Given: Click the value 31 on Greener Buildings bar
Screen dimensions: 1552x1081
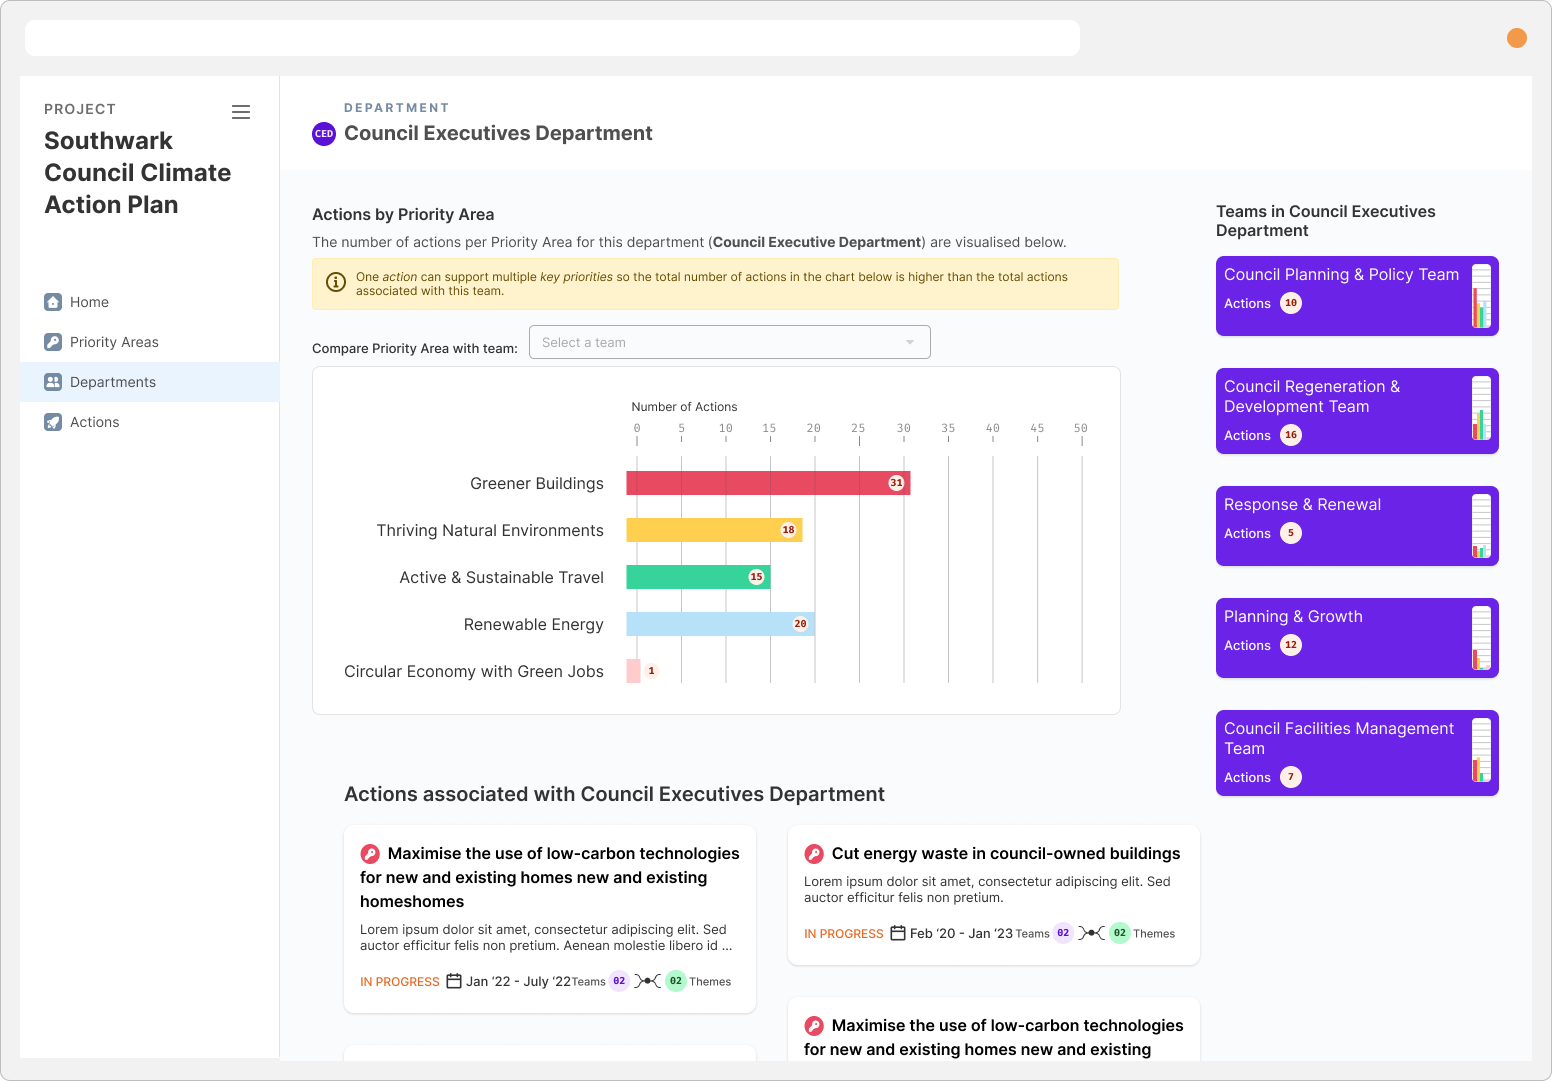Looking at the screenshot, I should click(x=896, y=483).
